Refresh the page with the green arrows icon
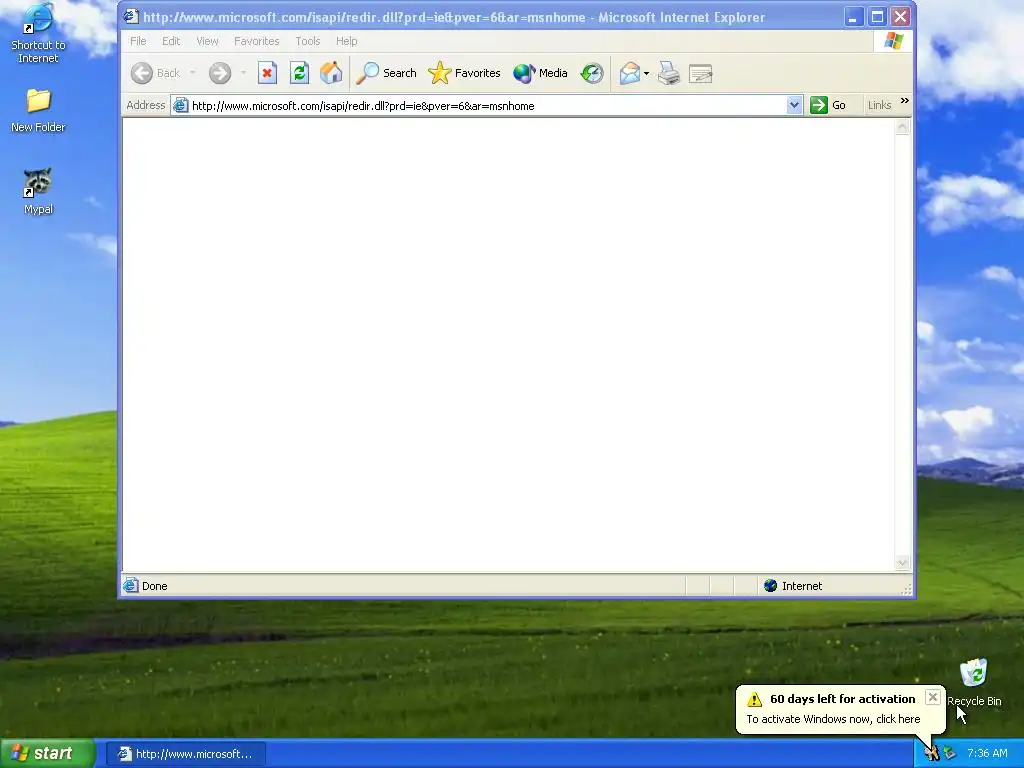Screen dimensions: 1024x768 coord(299,73)
